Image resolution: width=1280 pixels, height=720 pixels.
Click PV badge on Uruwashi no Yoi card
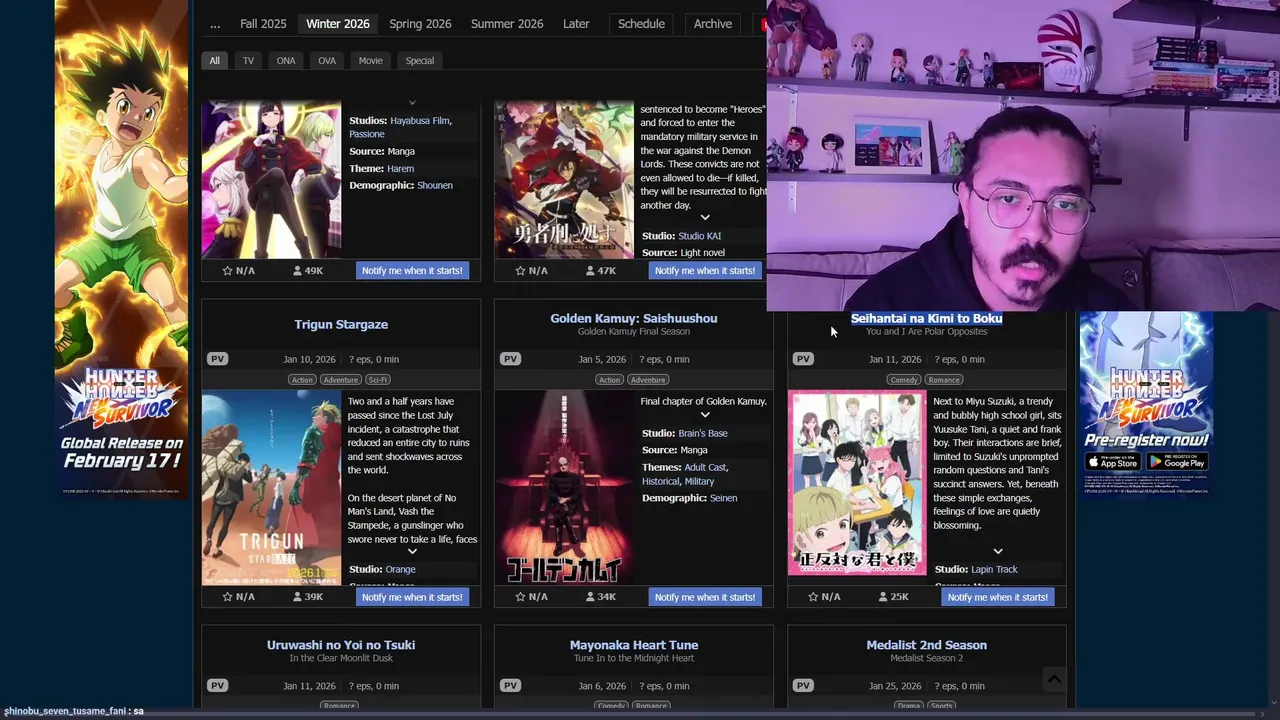pos(217,686)
